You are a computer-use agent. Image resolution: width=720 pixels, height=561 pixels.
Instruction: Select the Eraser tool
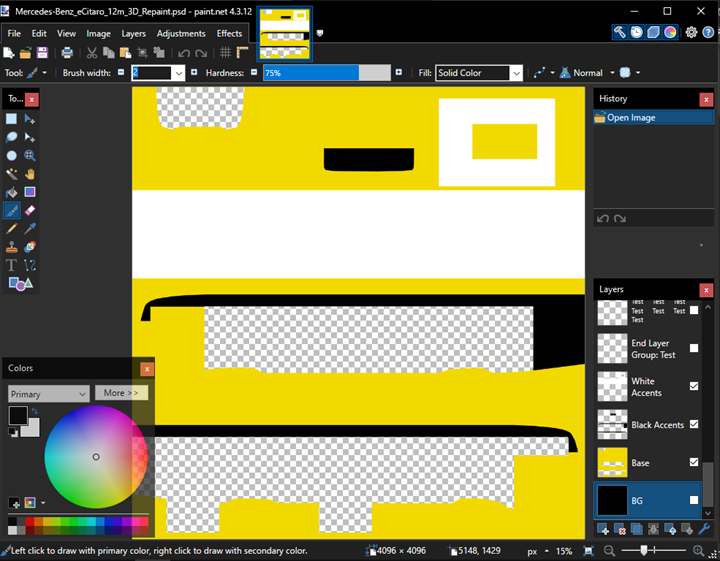click(x=30, y=211)
